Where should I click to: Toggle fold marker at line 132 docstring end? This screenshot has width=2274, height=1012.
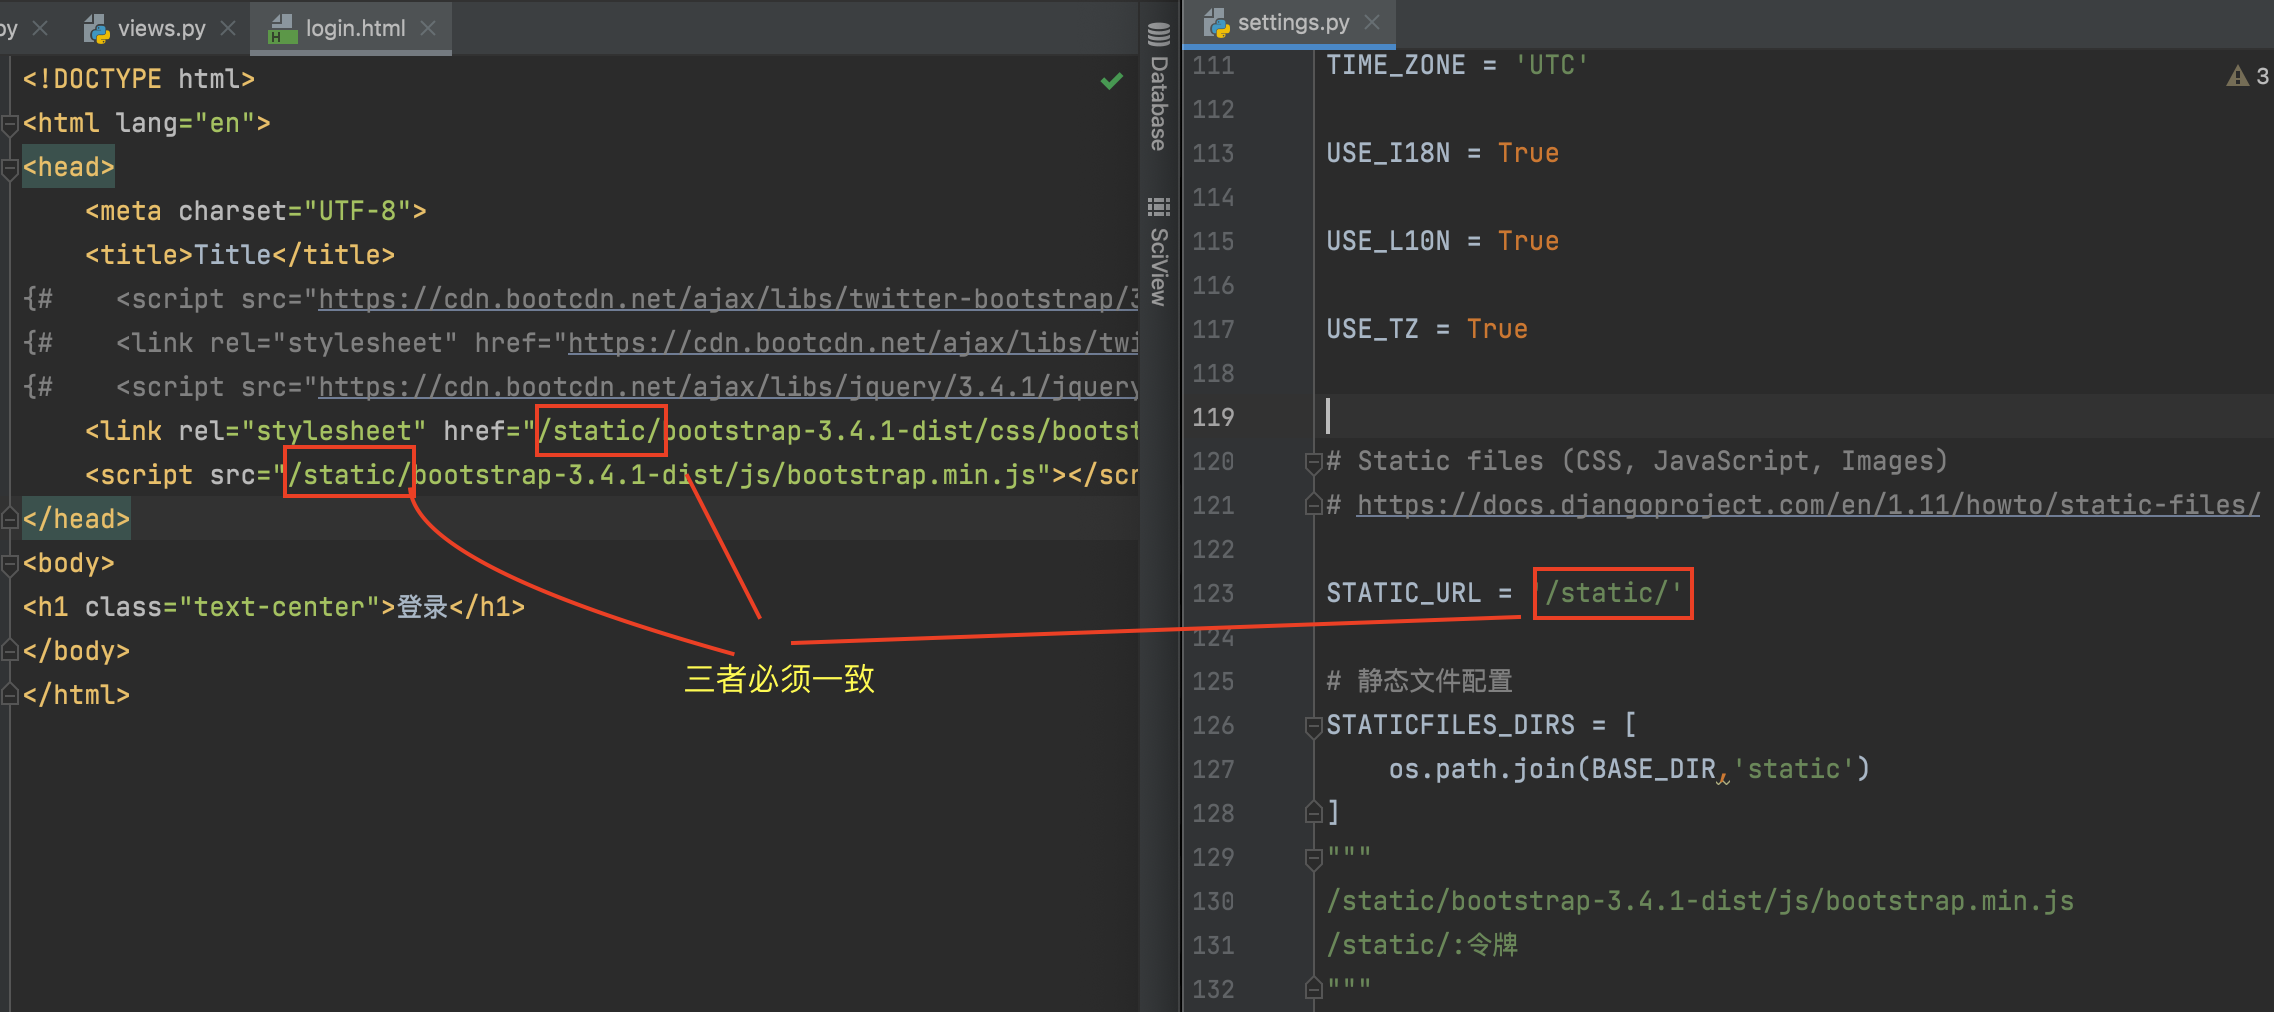point(1314,989)
